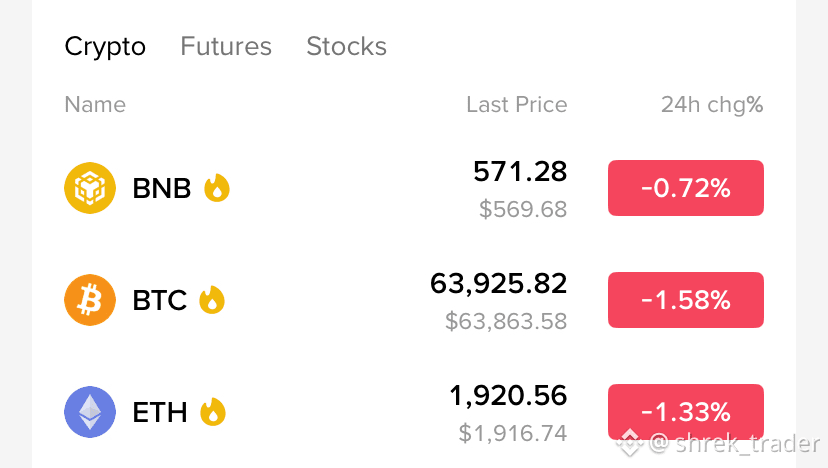This screenshot has width=828, height=468.
Task: Open the BNB ticker name
Action: [162, 188]
